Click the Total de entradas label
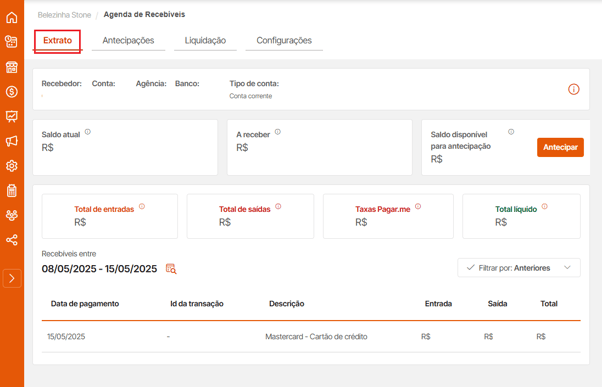This screenshot has width=602, height=387. click(x=104, y=209)
